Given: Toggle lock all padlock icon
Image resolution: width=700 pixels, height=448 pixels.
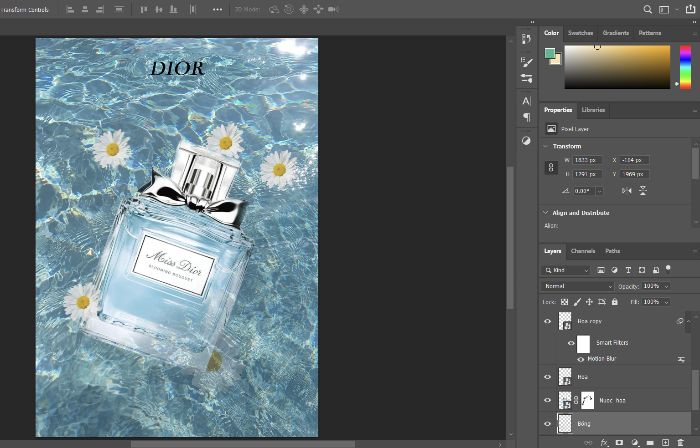Looking at the screenshot, I should click(x=615, y=302).
